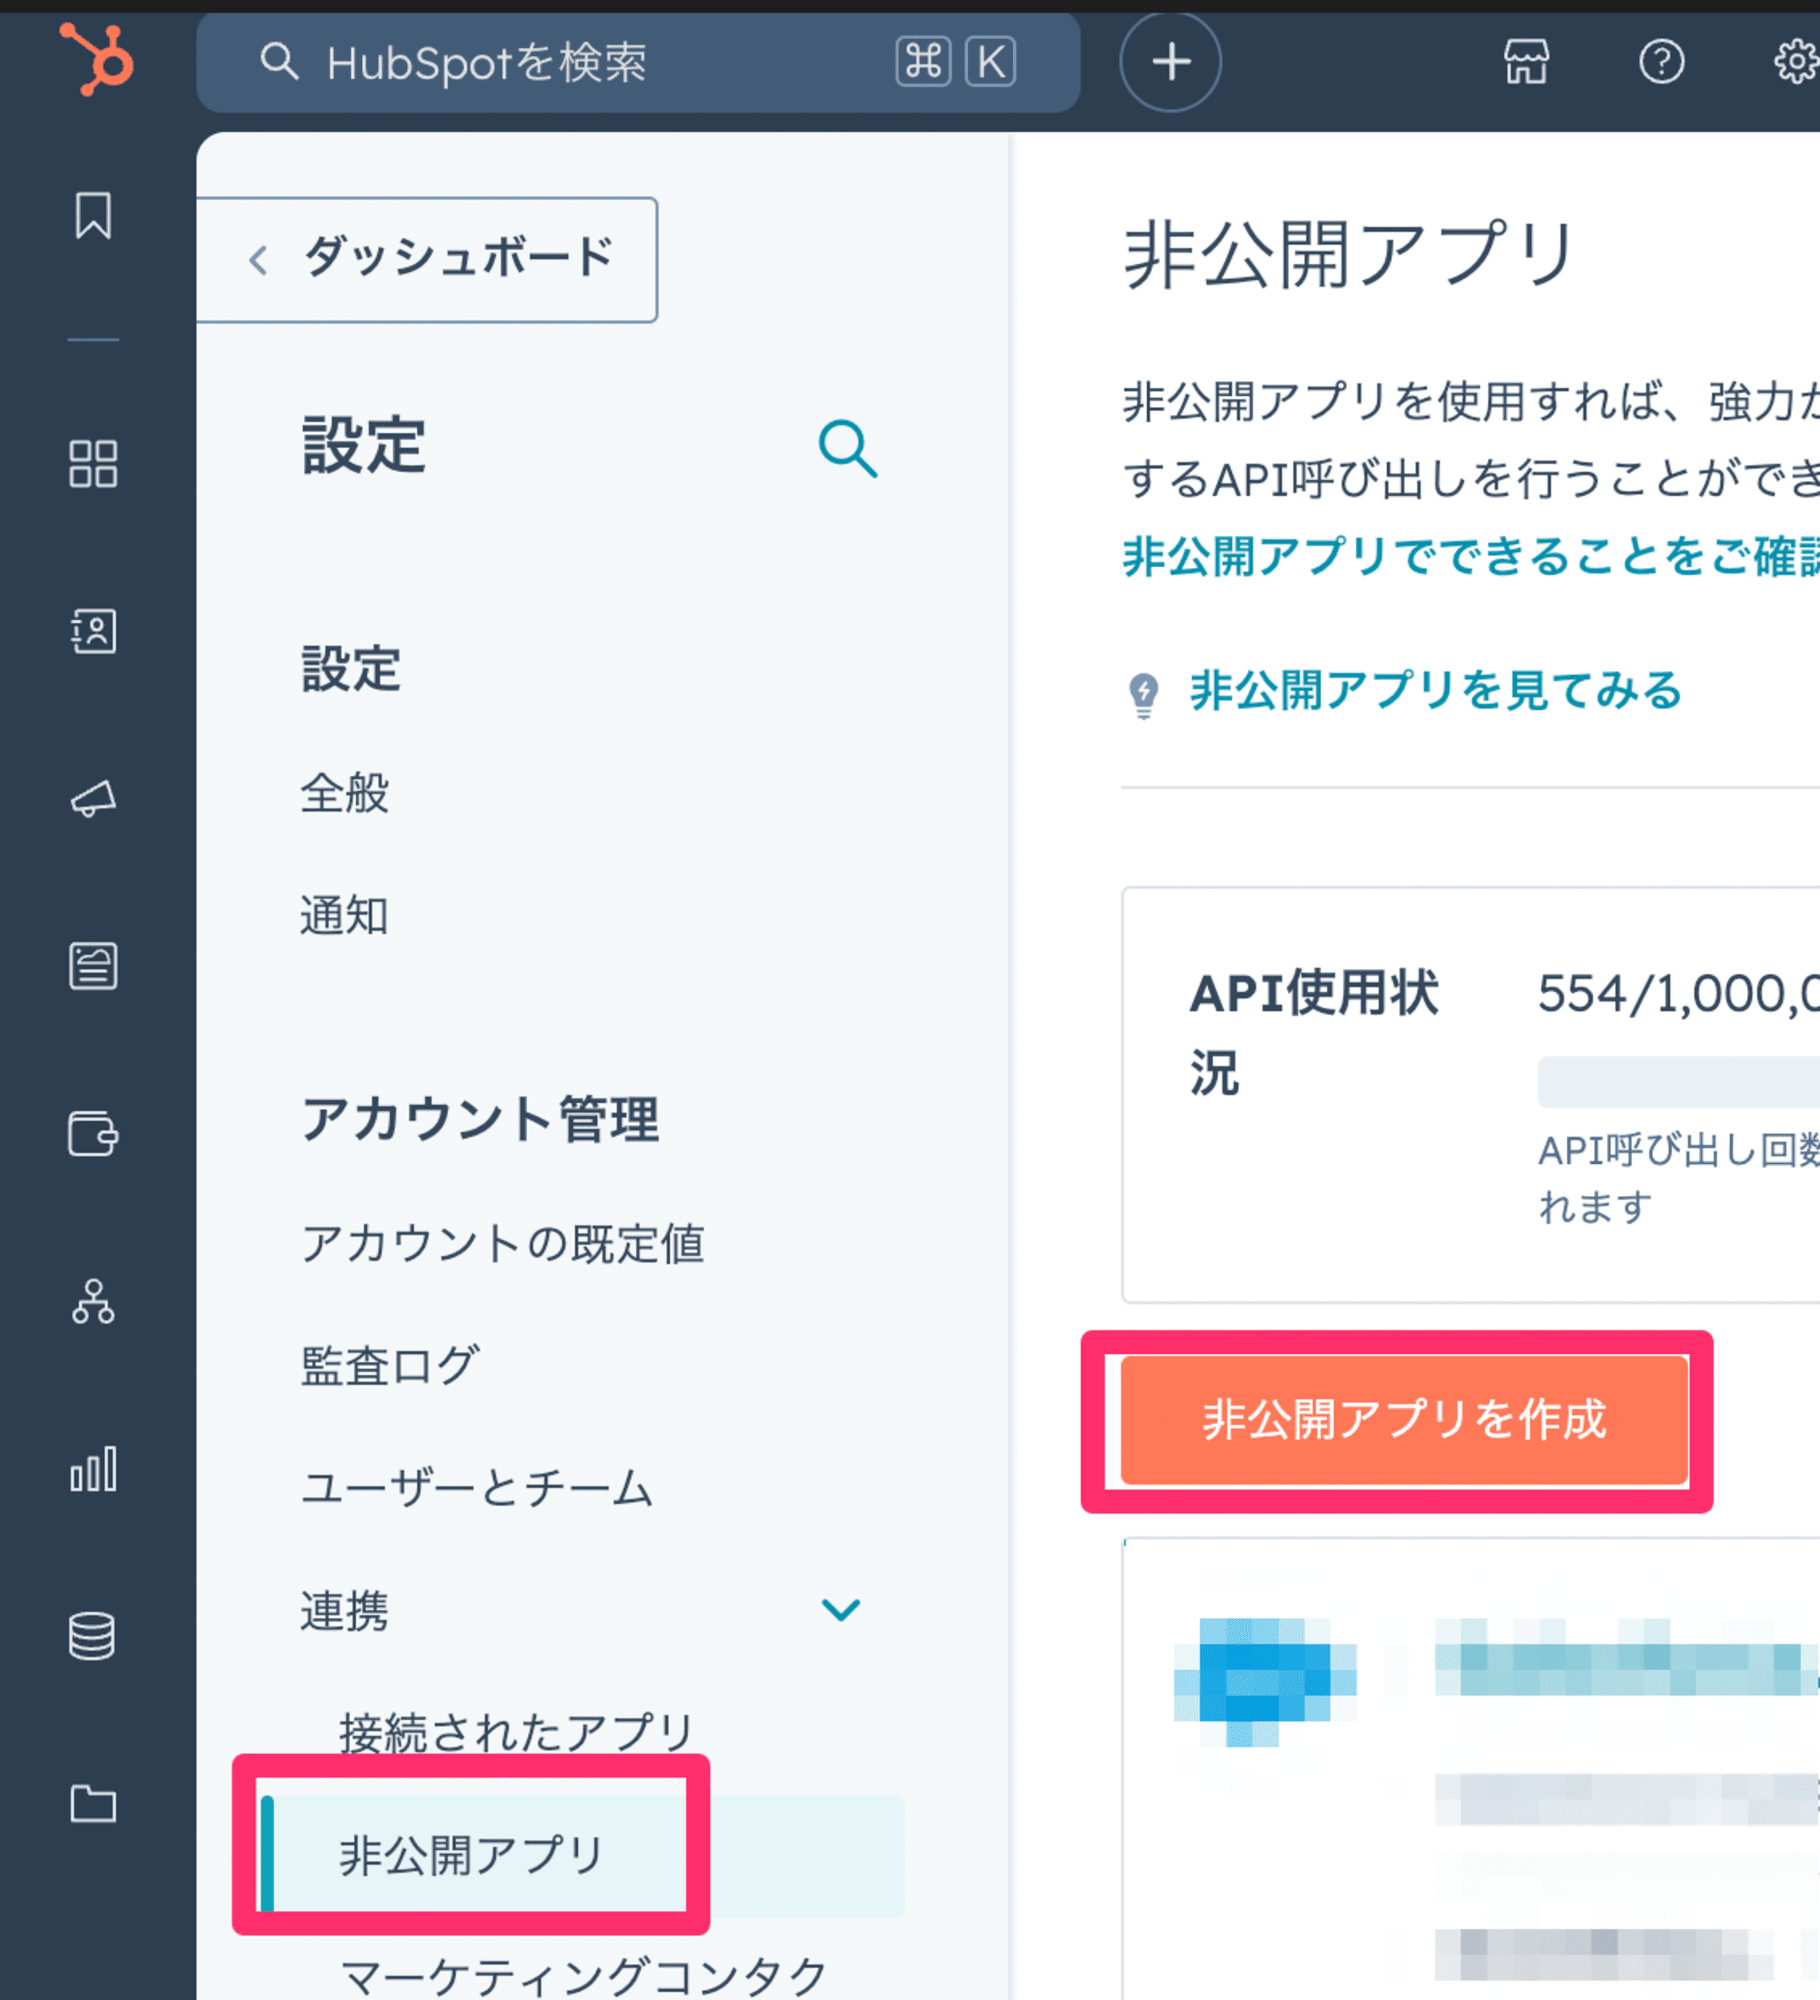This screenshot has height=2000, width=1820.
Task: Open the workspaces grid icon
Action: pyautogui.click(x=93, y=464)
